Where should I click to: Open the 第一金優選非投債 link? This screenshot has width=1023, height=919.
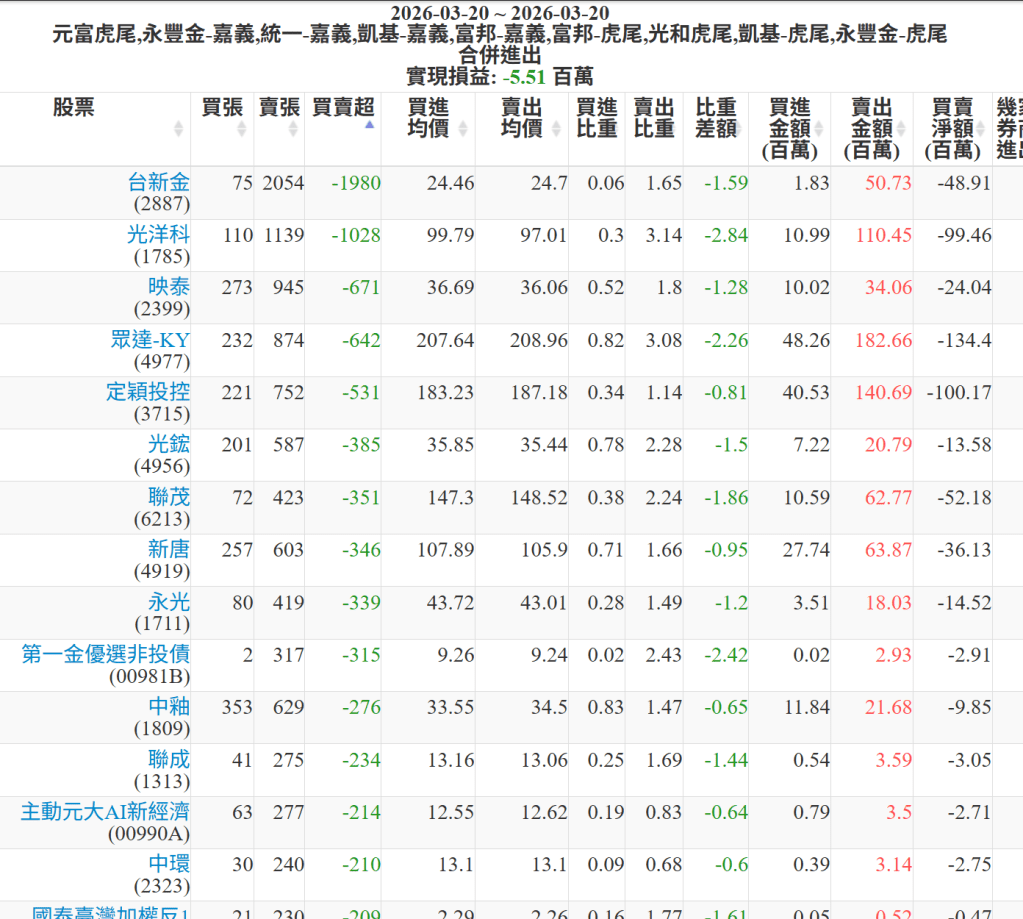pyautogui.click(x=106, y=654)
